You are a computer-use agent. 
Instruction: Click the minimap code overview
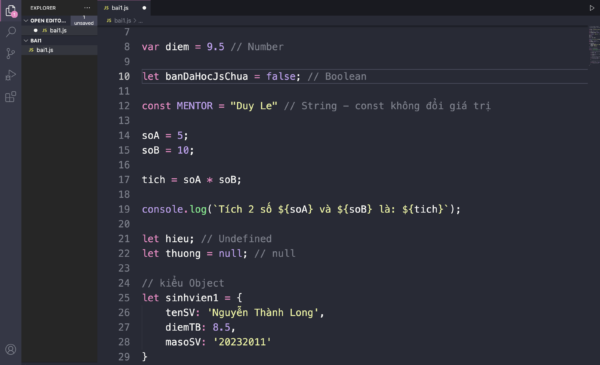click(594, 45)
